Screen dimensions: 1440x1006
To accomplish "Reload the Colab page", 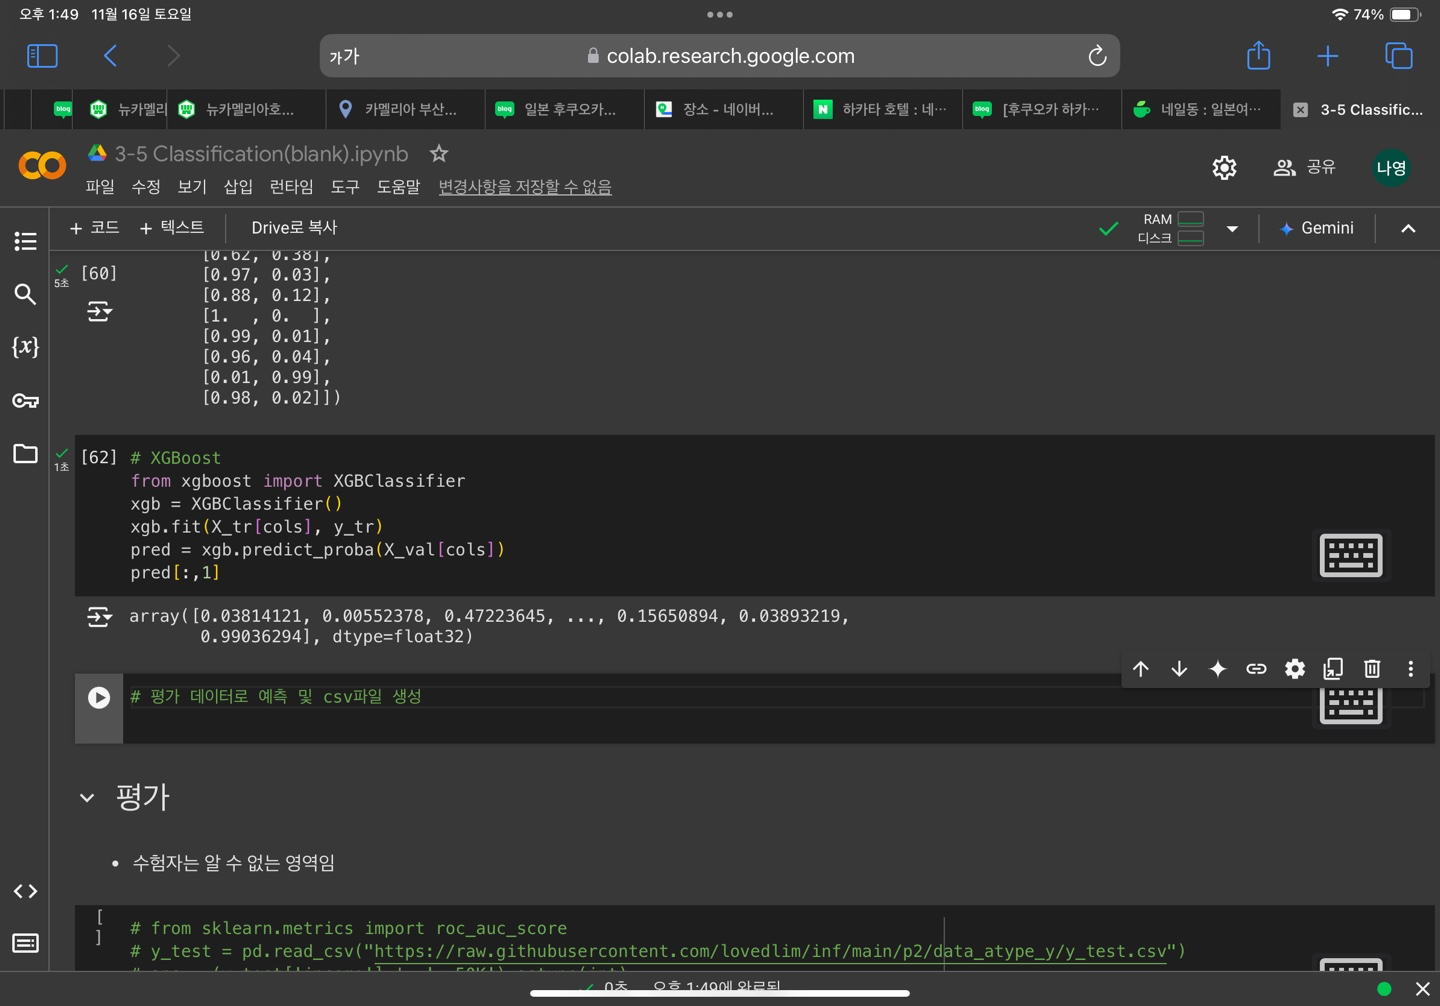I will tap(1097, 56).
